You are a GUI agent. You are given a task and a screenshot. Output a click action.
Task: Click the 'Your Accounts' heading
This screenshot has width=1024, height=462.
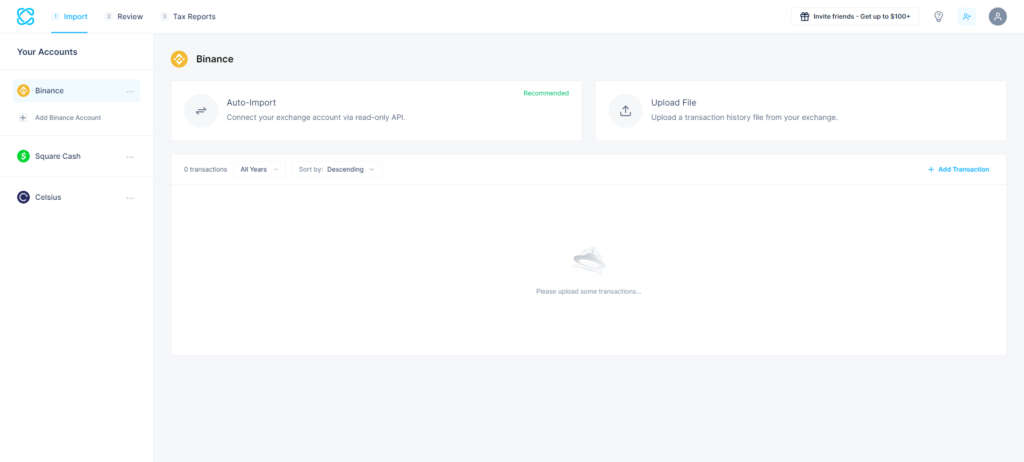[x=47, y=52]
